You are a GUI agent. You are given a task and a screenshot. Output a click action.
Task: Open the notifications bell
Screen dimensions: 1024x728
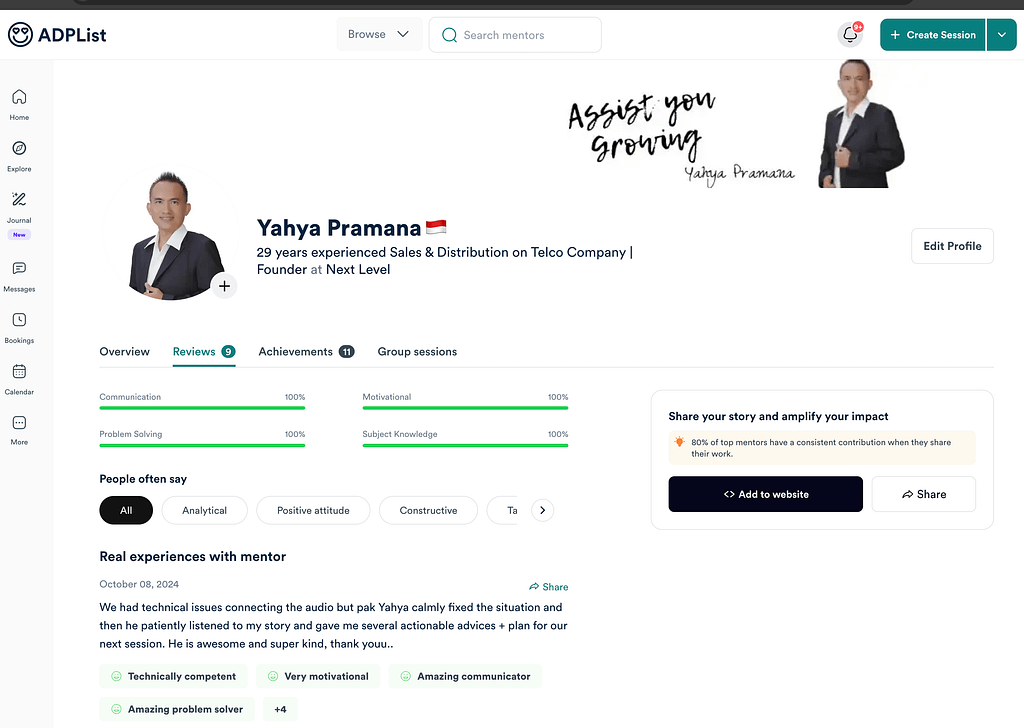(850, 35)
